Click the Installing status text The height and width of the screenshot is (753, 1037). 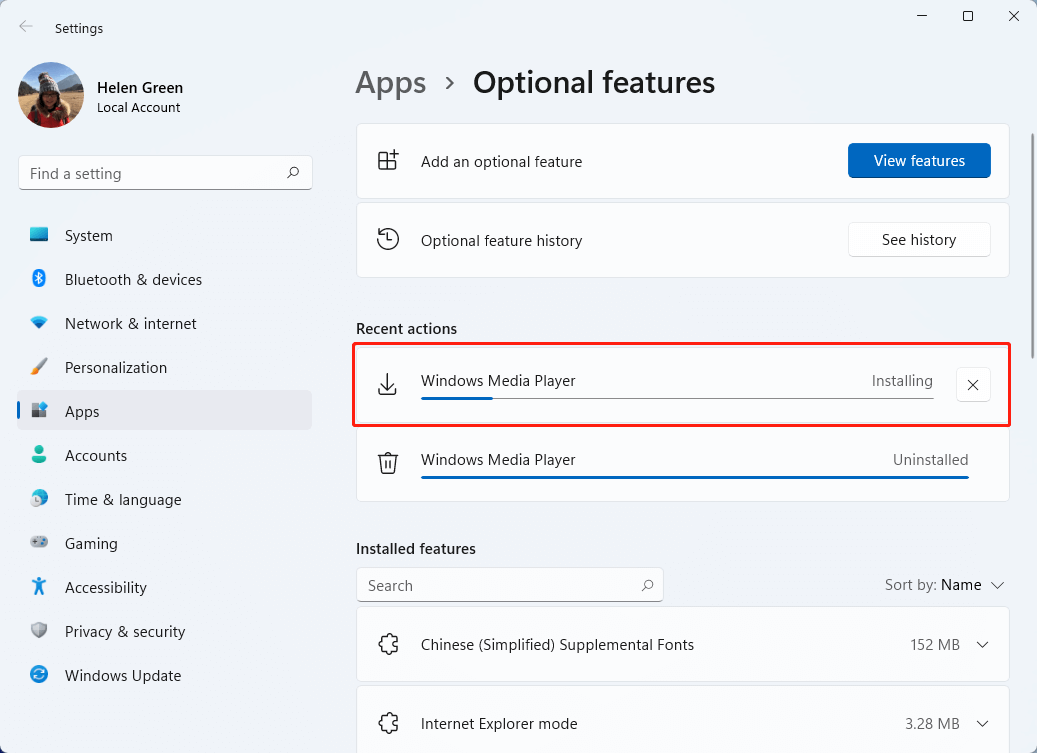coord(902,381)
